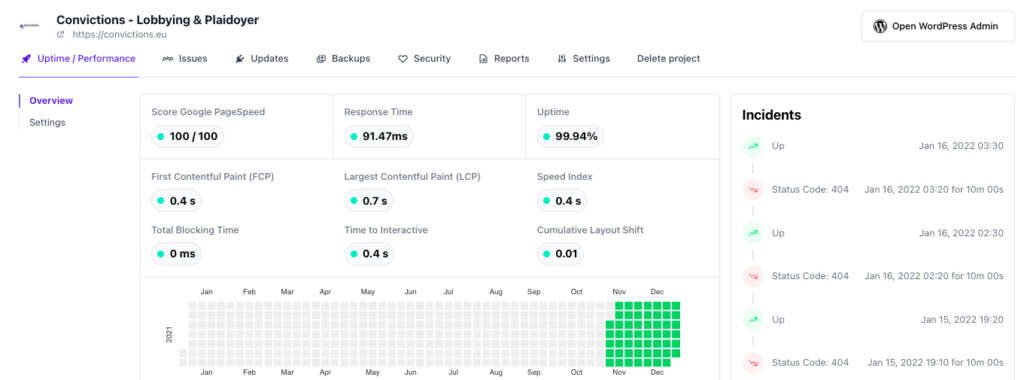Click the green Up arrow icon for Jan 16 03:30
The image size is (1024, 380).
coord(753,146)
